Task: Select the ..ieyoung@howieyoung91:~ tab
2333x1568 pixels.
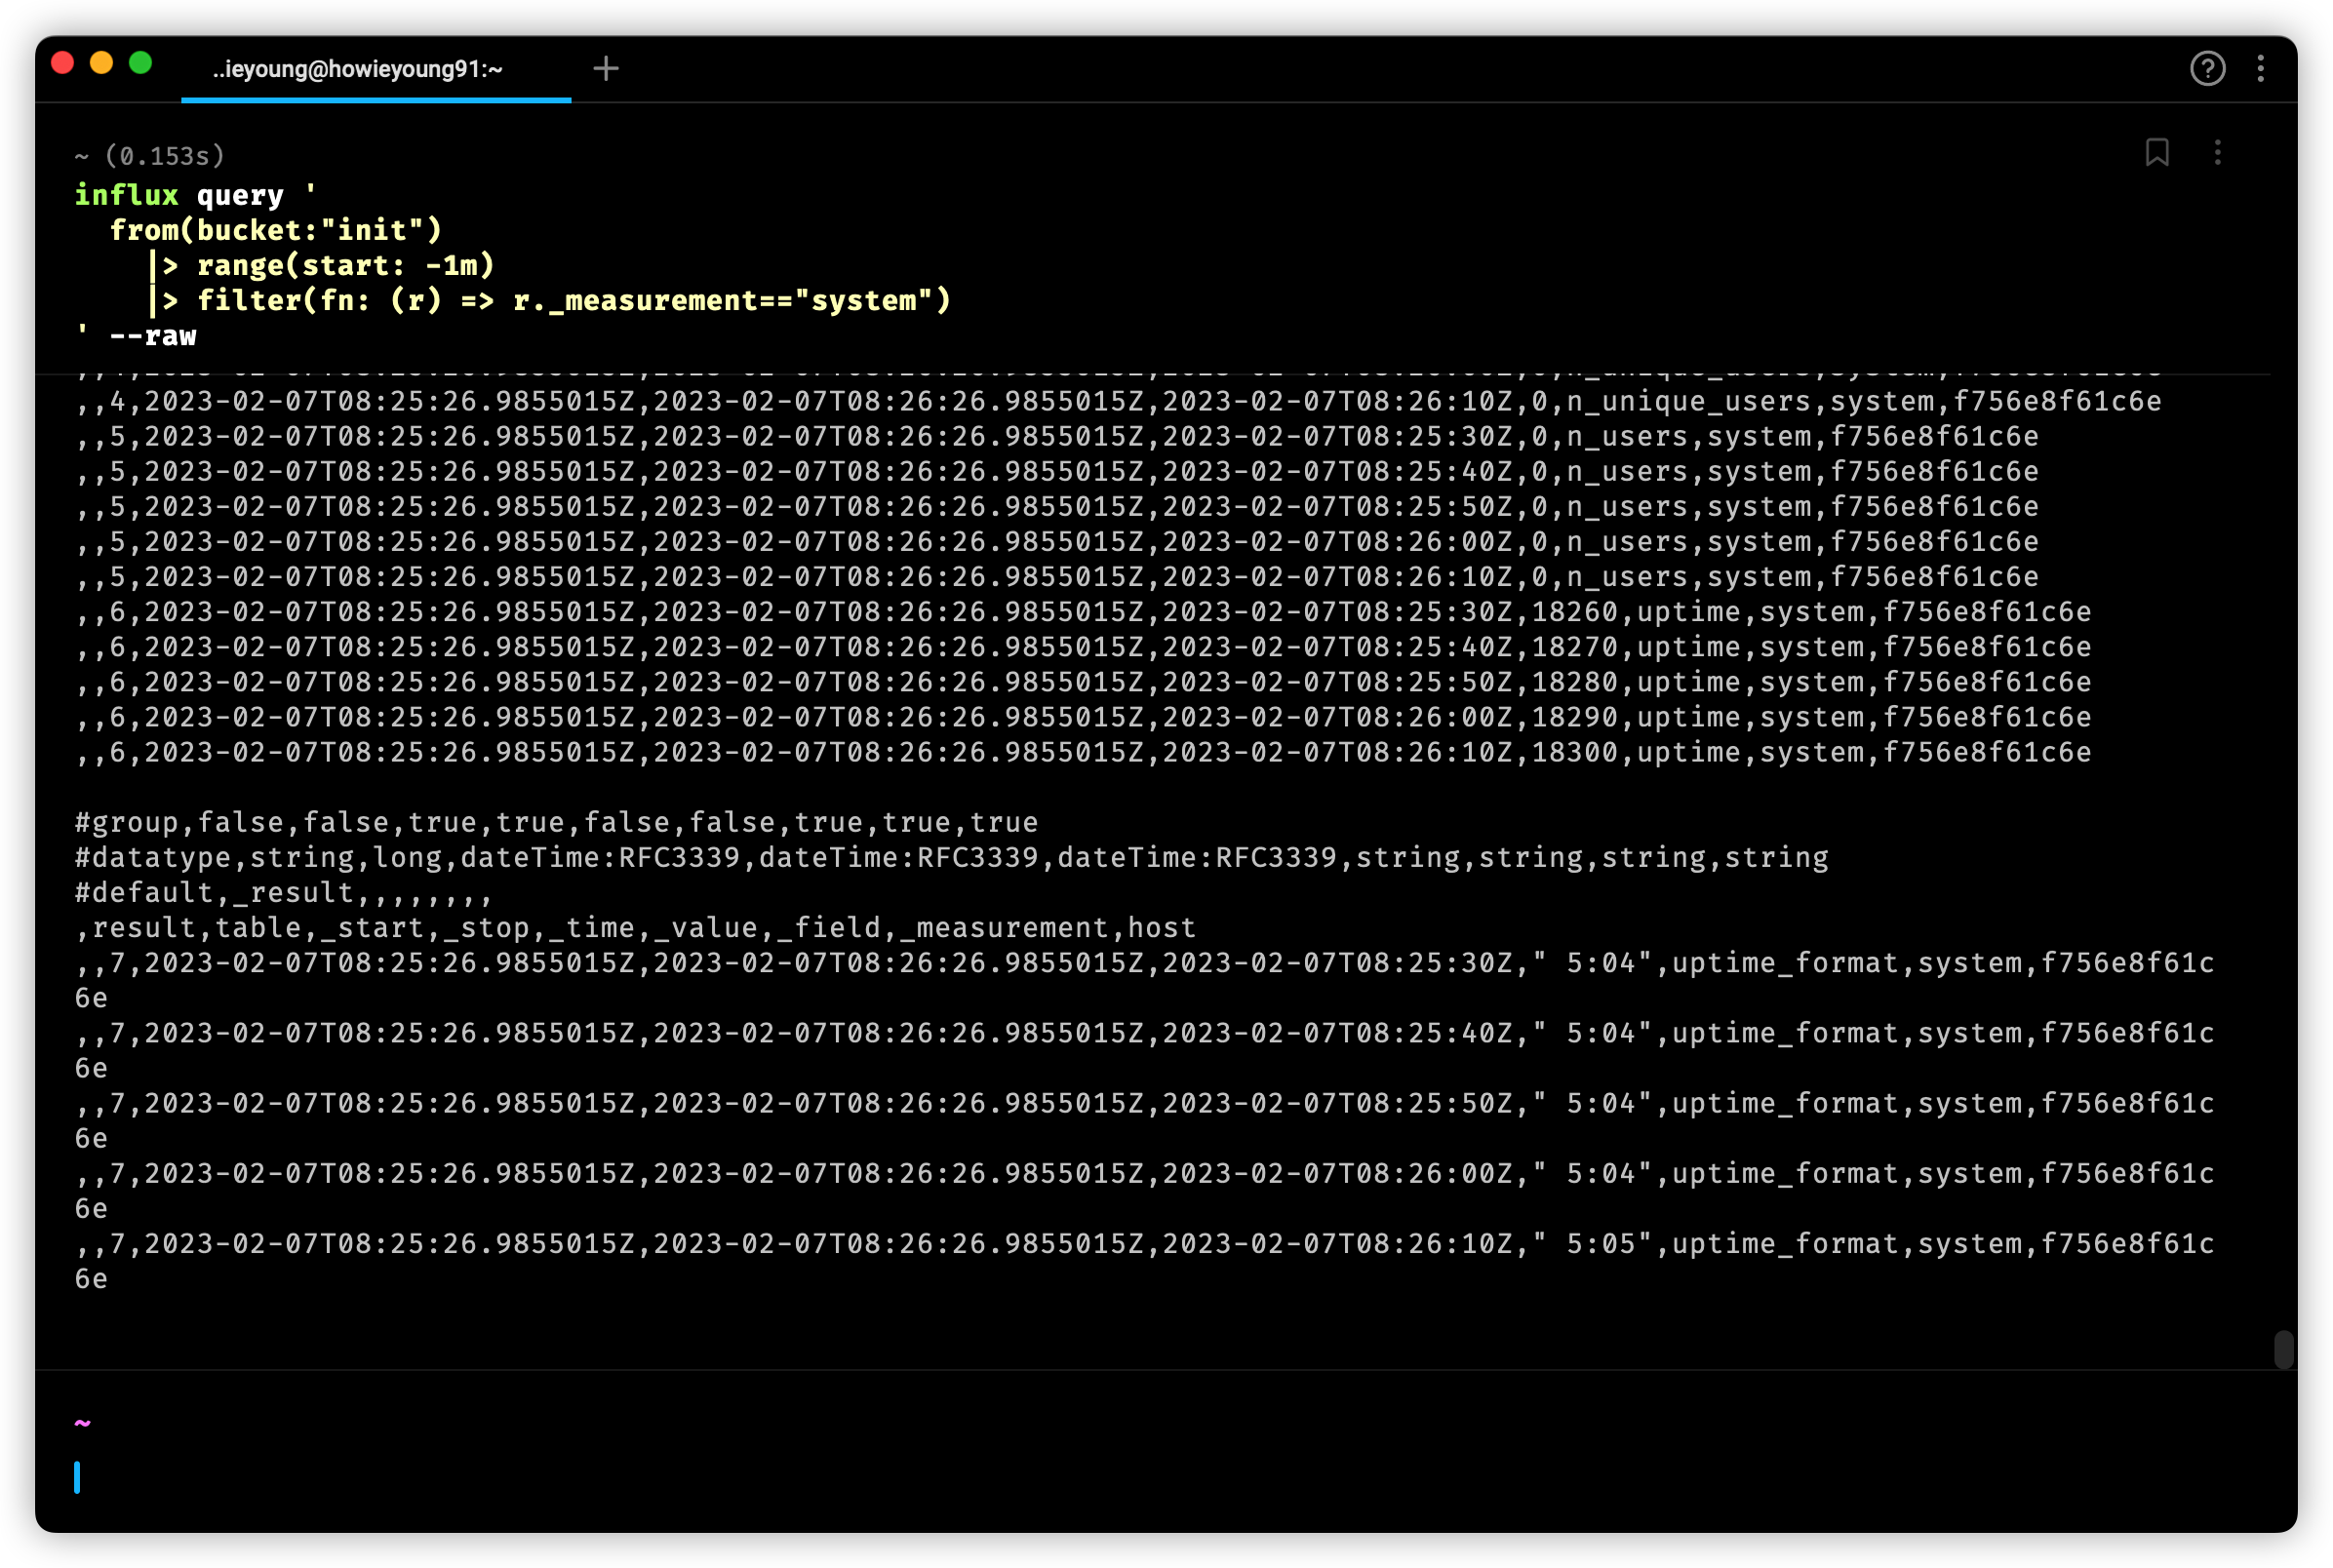Action: 357,68
